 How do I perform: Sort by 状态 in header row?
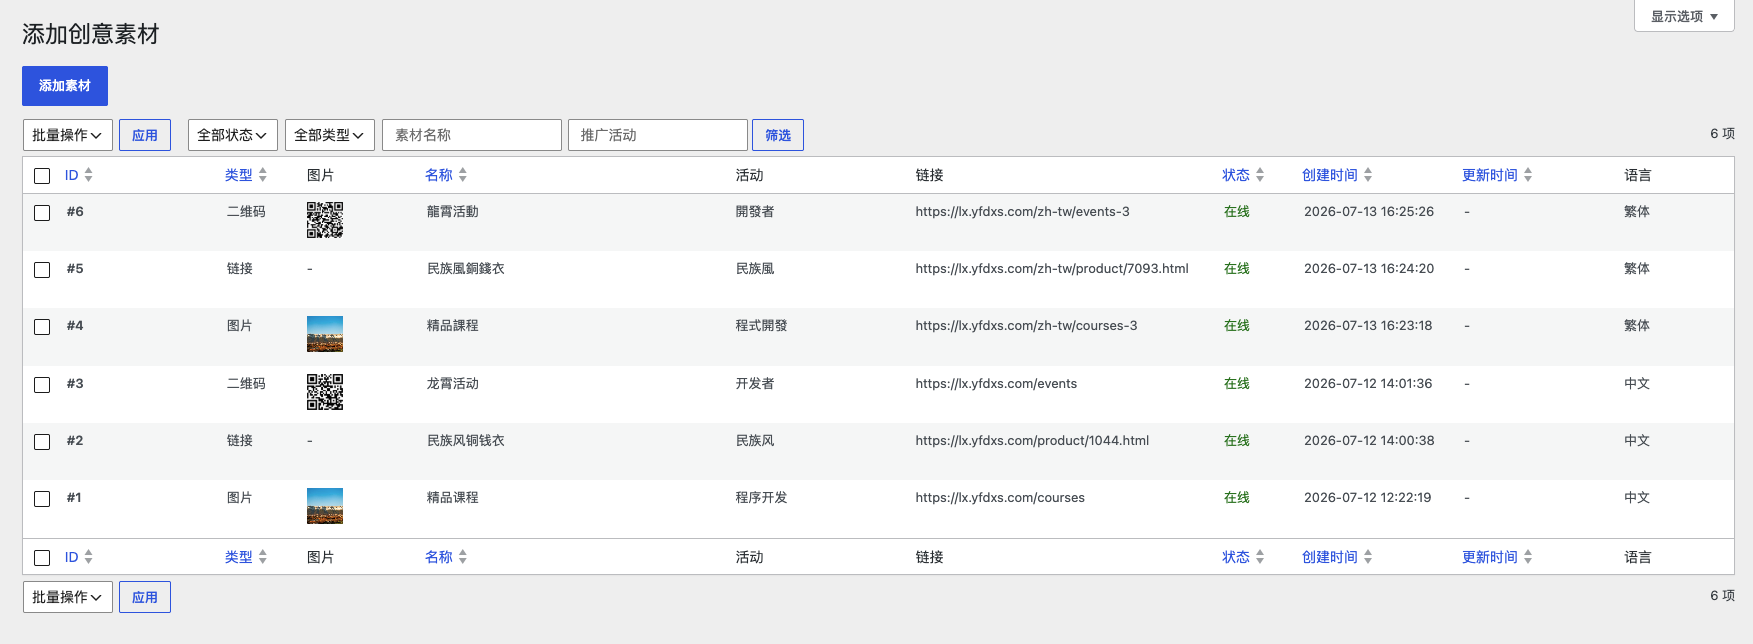(x=1236, y=175)
